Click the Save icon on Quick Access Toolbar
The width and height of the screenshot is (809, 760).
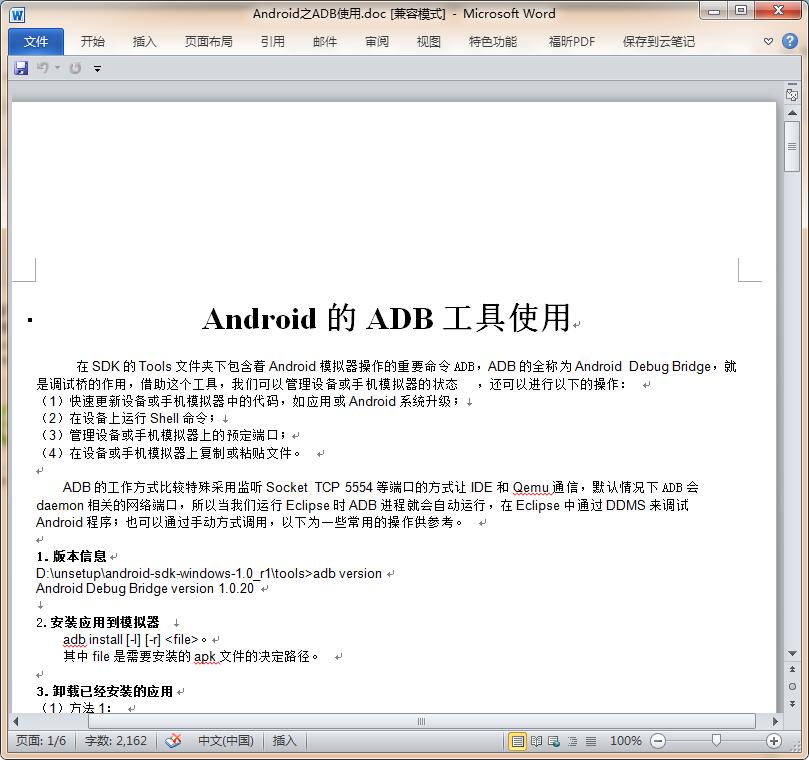click(21, 67)
